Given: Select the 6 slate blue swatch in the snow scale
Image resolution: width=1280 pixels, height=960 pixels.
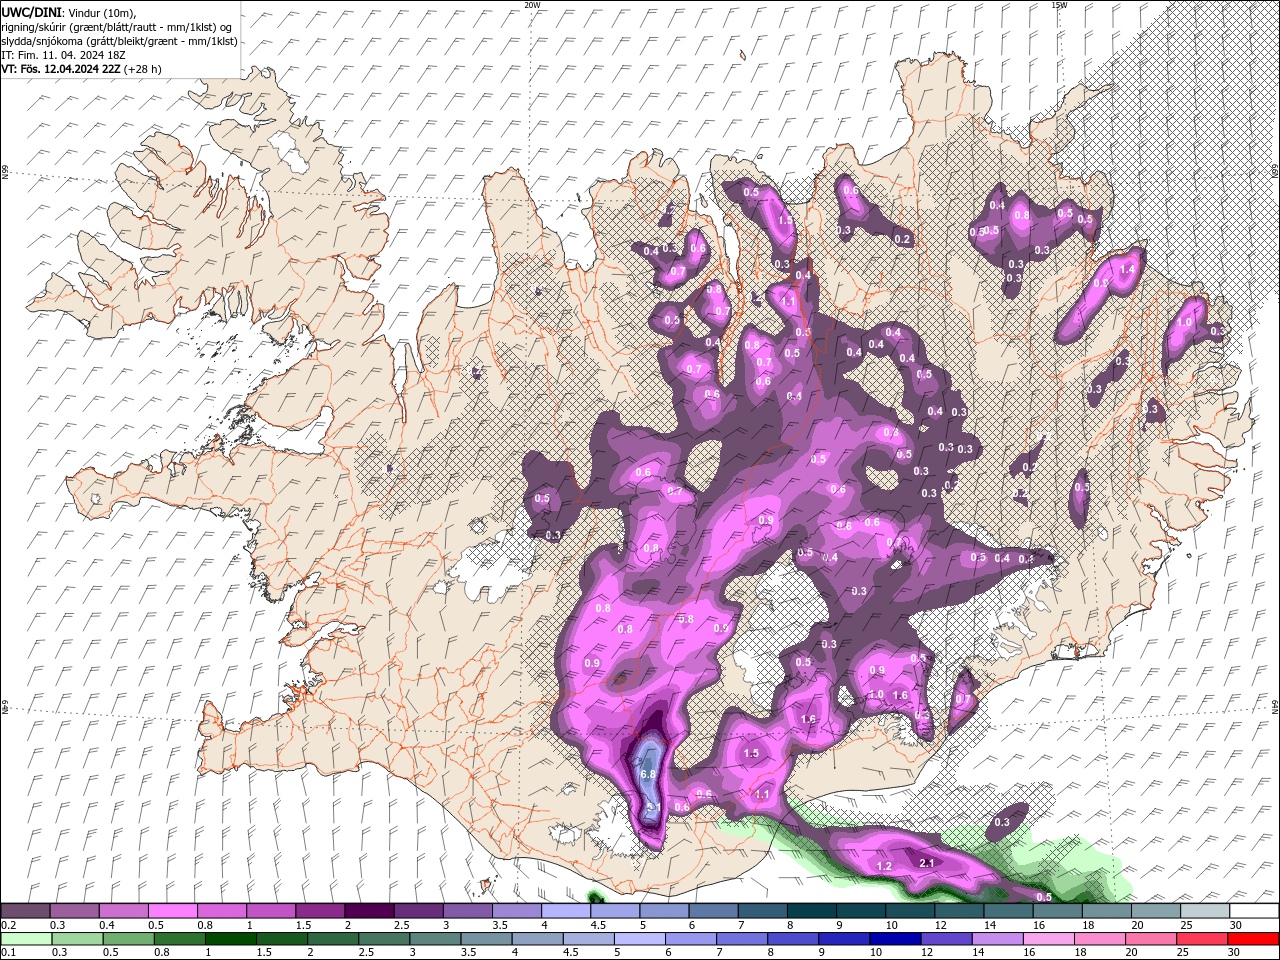Looking at the screenshot, I should (x=712, y=911).
